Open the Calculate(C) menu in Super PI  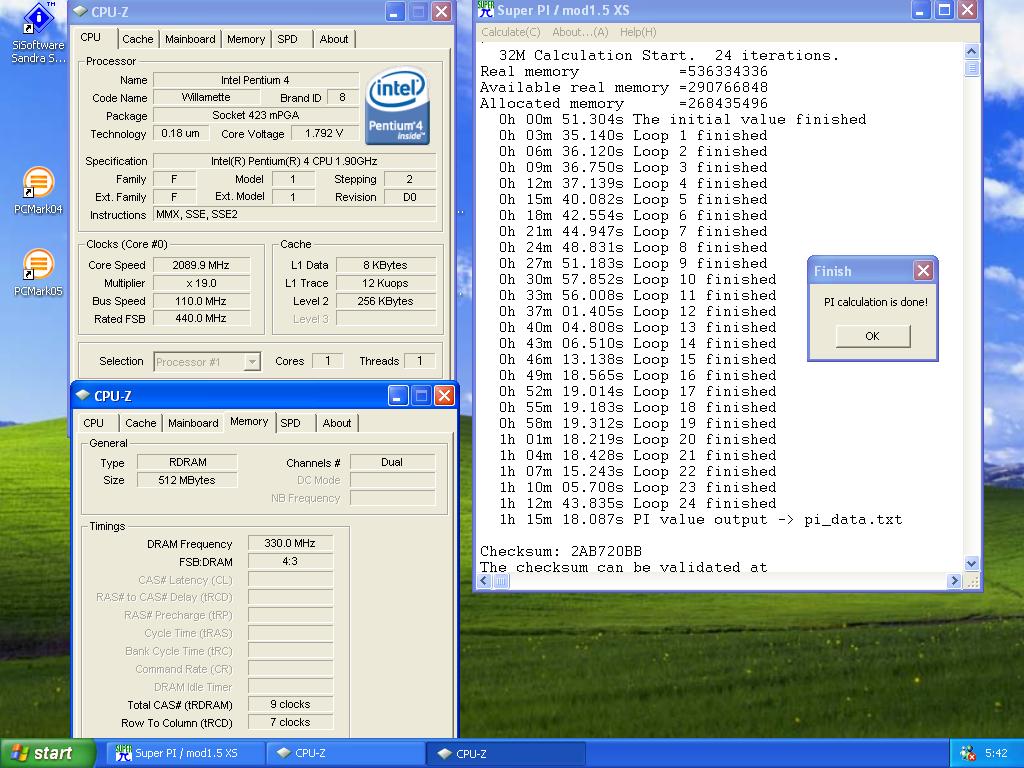click(x=511, y=32)
